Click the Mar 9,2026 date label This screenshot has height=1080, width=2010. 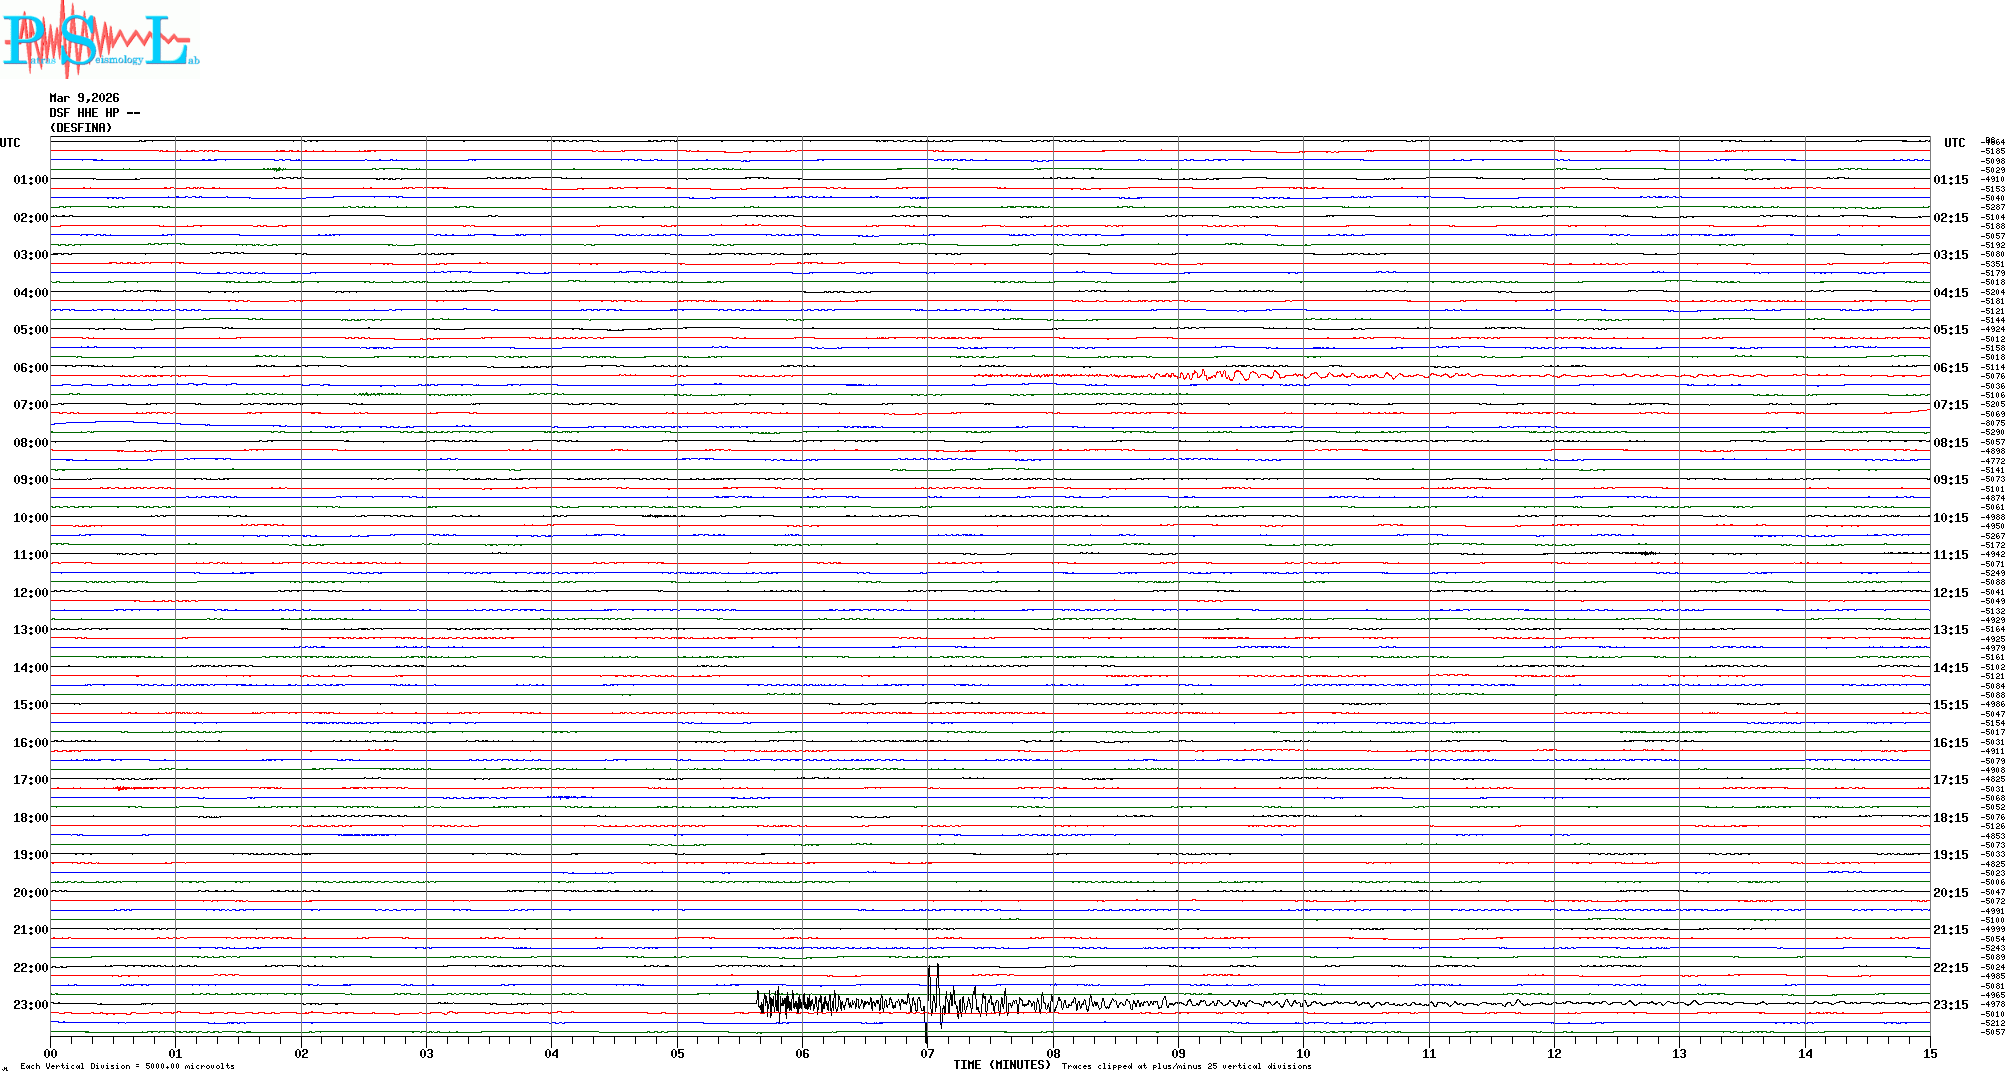(84, 98)
